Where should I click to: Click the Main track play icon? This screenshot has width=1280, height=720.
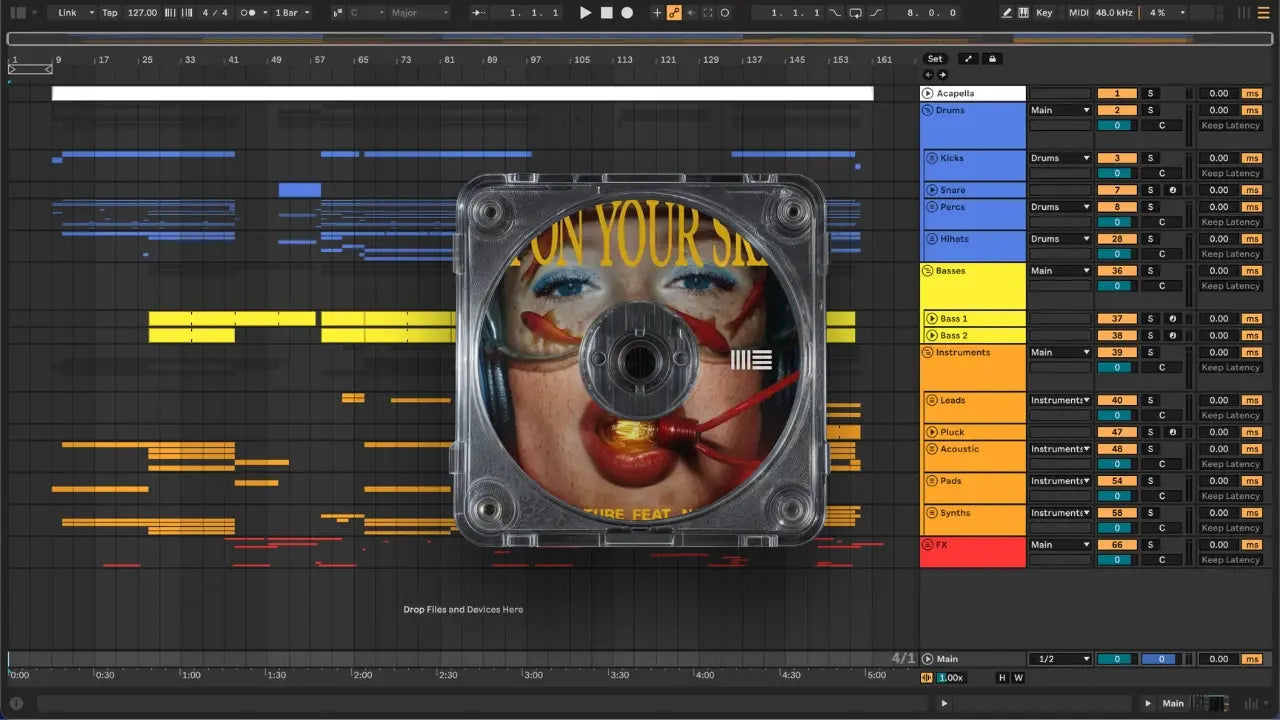tap(928, 659)
